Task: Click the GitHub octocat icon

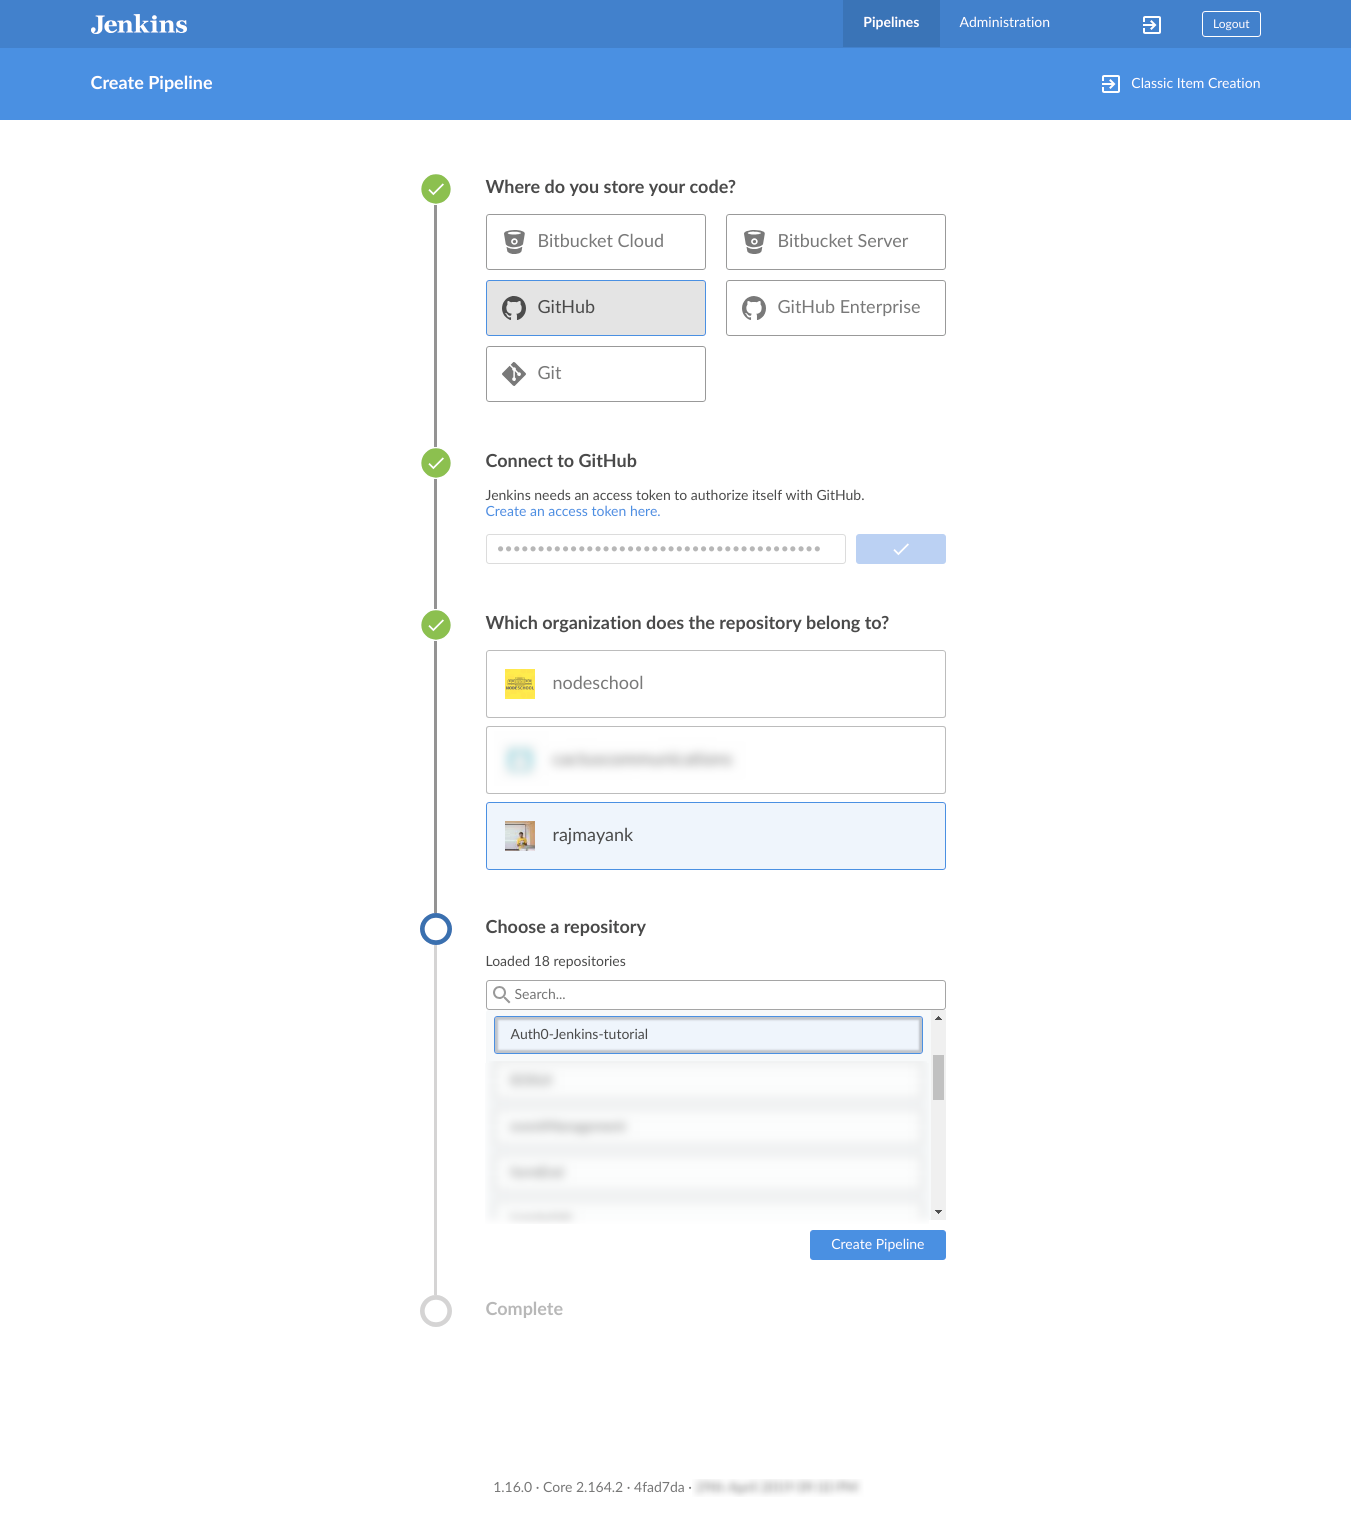Action: coord(514,308)
